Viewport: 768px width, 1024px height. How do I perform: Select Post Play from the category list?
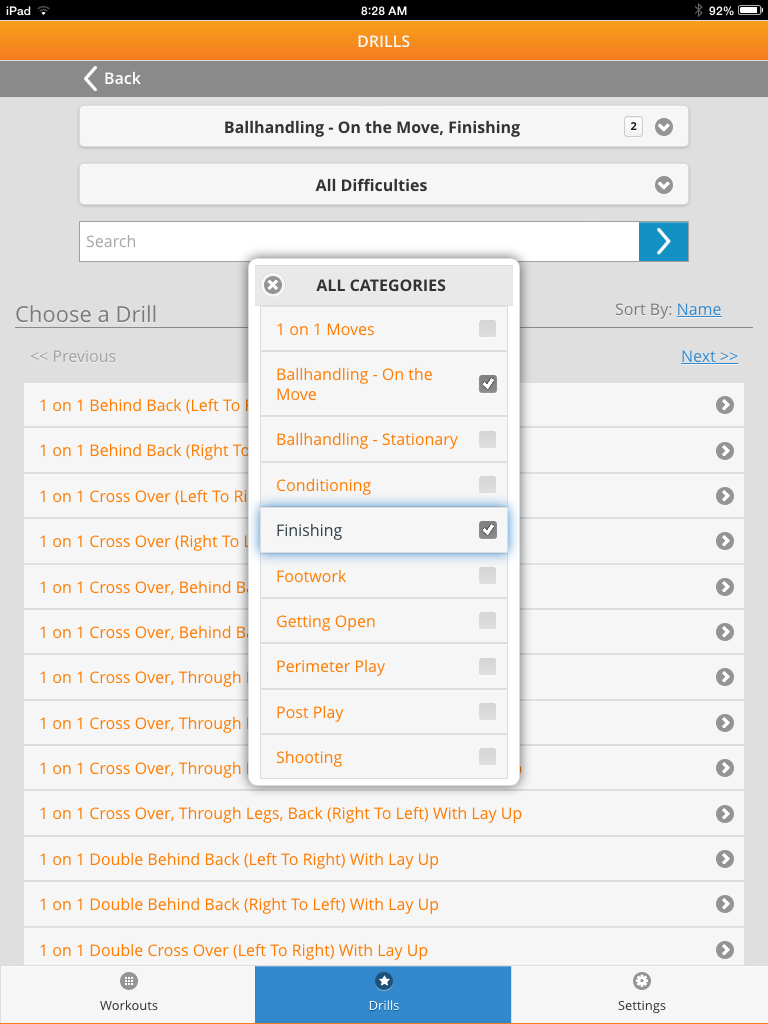310,712
